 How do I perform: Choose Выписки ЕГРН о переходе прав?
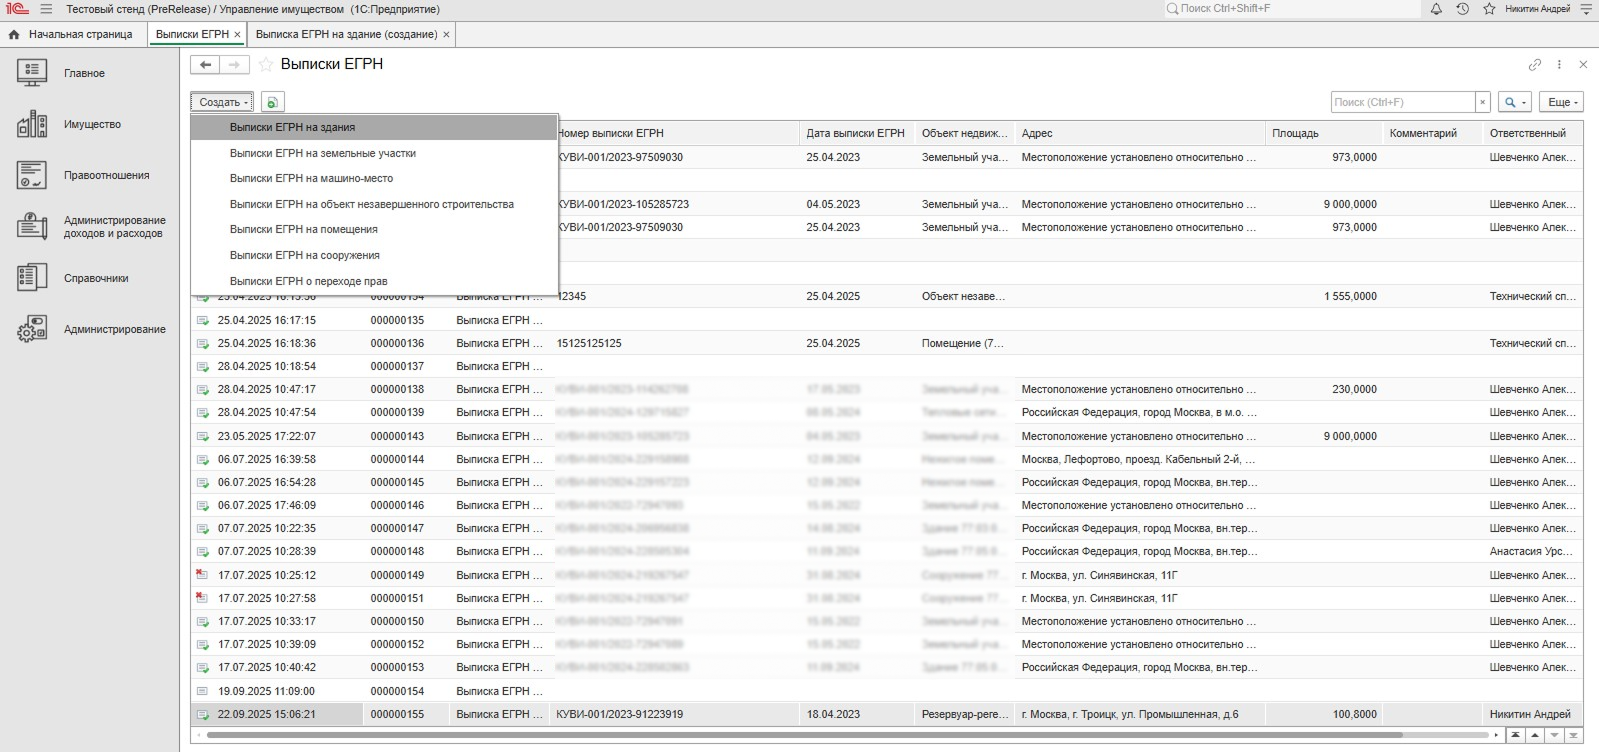point(308,281)
